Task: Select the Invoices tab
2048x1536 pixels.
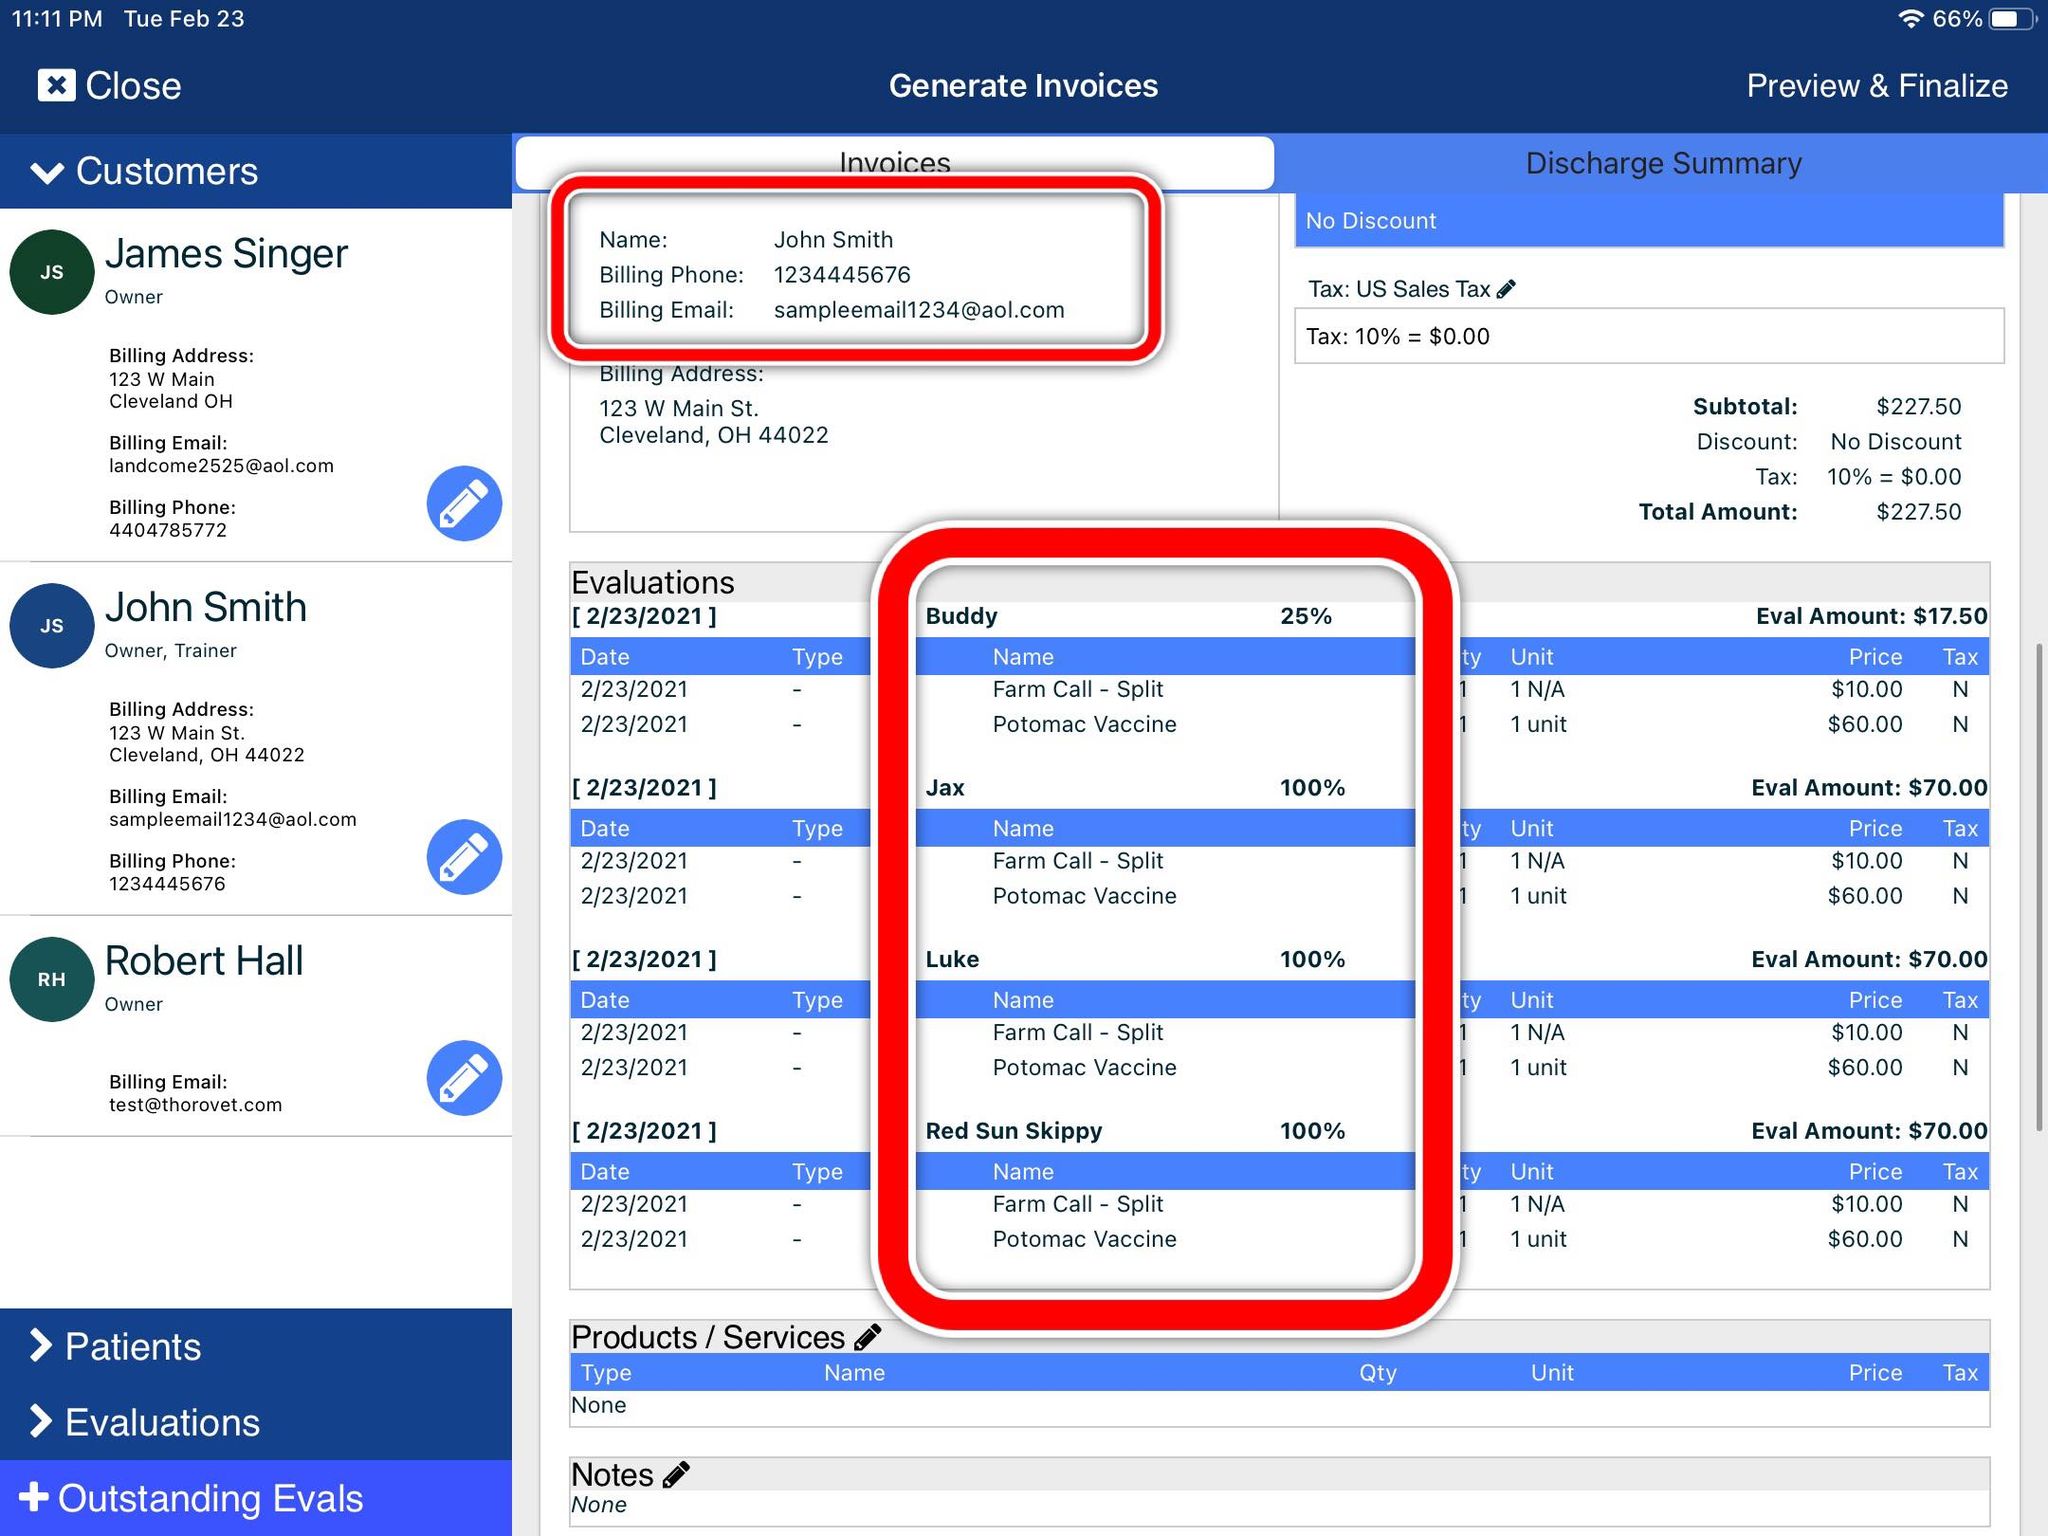Action: [894, 162]
